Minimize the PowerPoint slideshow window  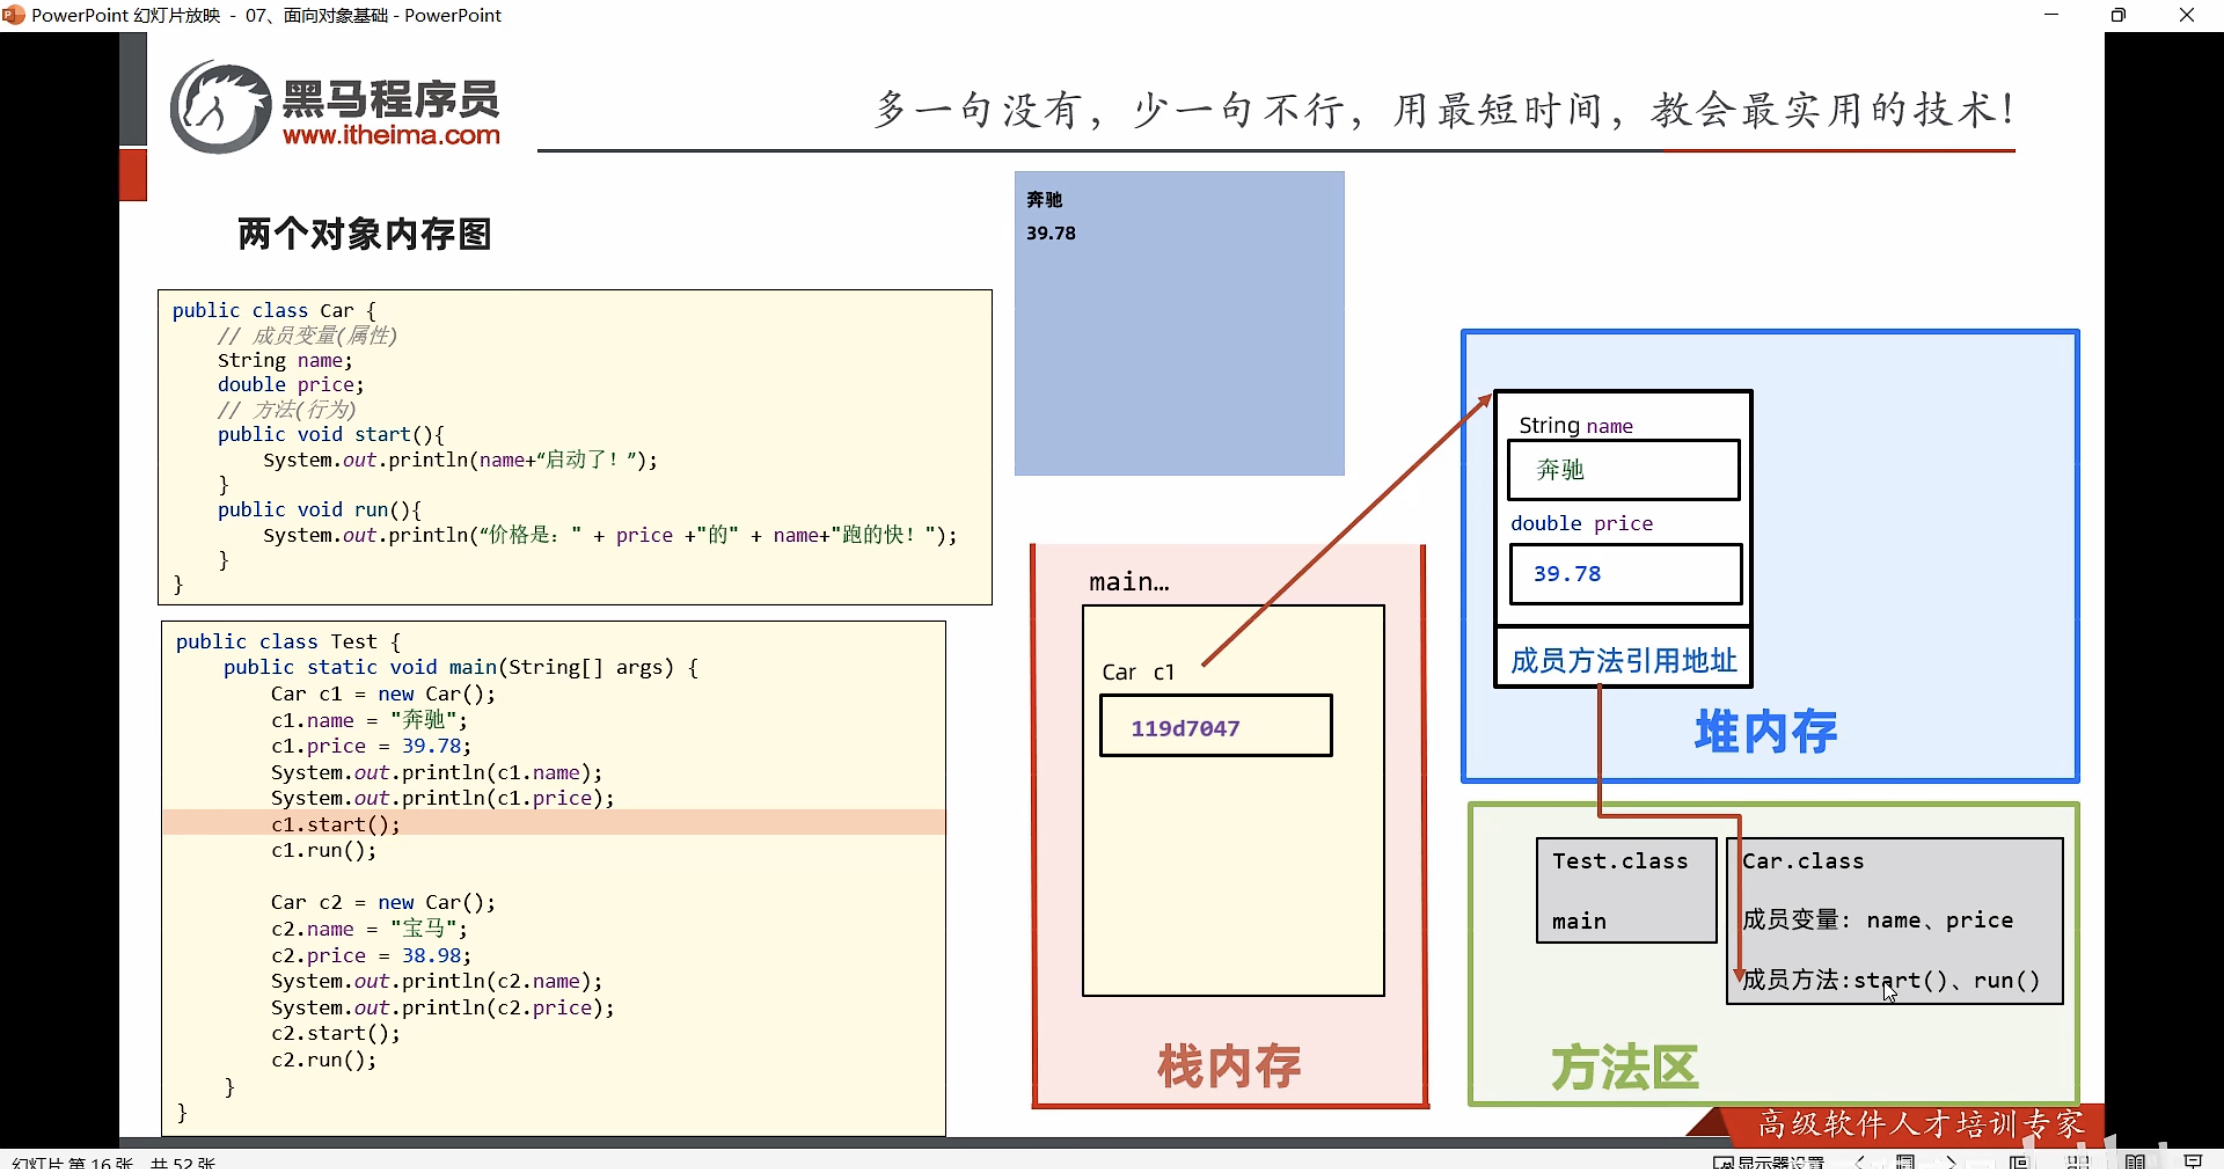coord(2051,15)
